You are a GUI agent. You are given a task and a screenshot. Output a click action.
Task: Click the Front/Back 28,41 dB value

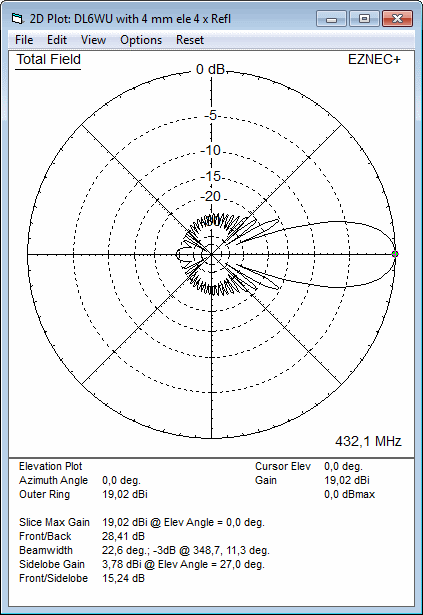tap(123, 536)
